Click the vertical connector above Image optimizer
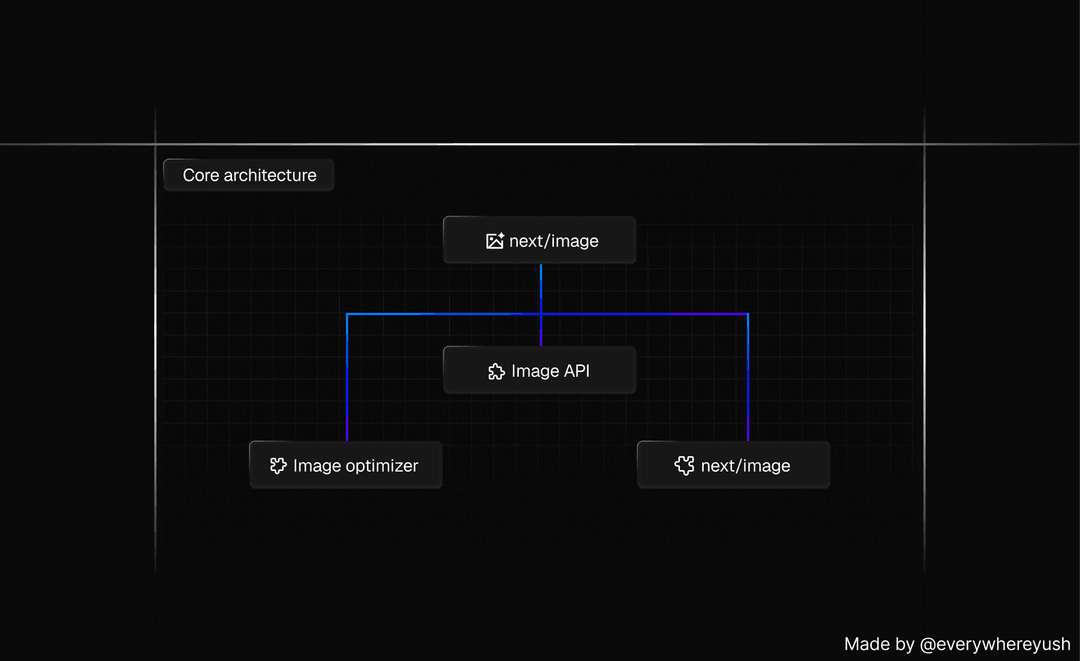1080x661 pixels. tap(347, 380)
